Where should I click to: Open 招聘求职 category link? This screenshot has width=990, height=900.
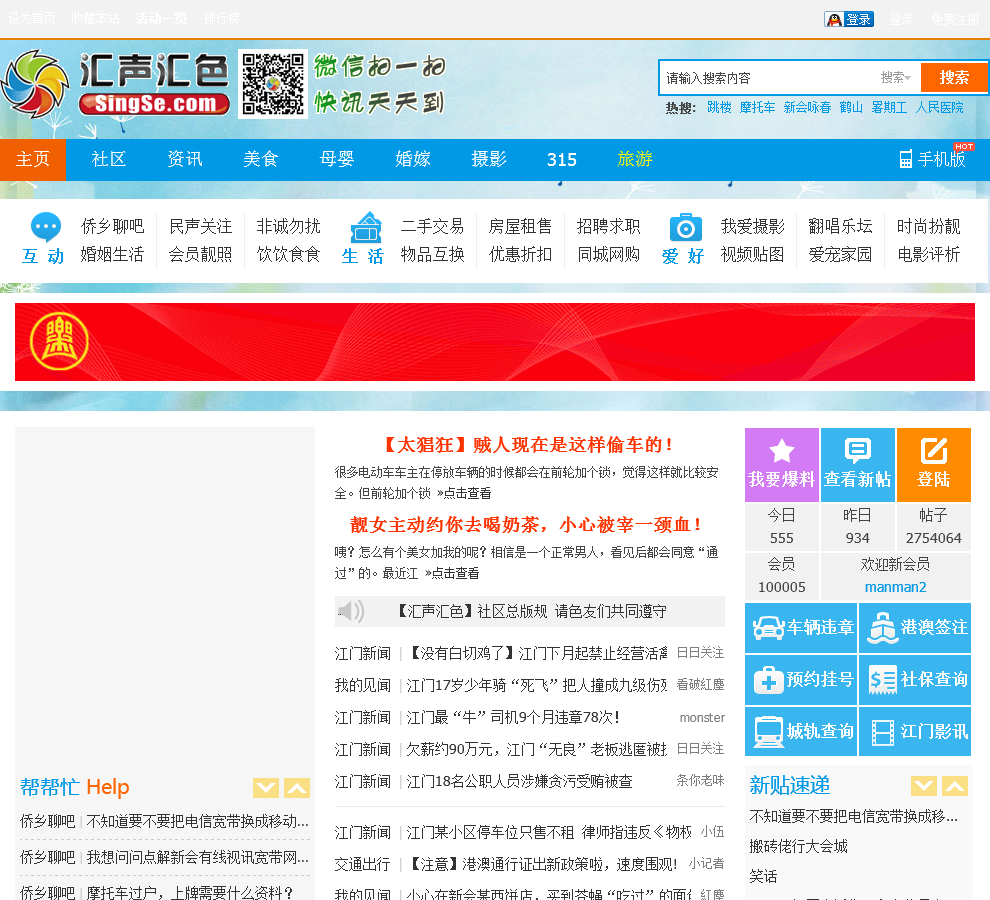point(609,226)
